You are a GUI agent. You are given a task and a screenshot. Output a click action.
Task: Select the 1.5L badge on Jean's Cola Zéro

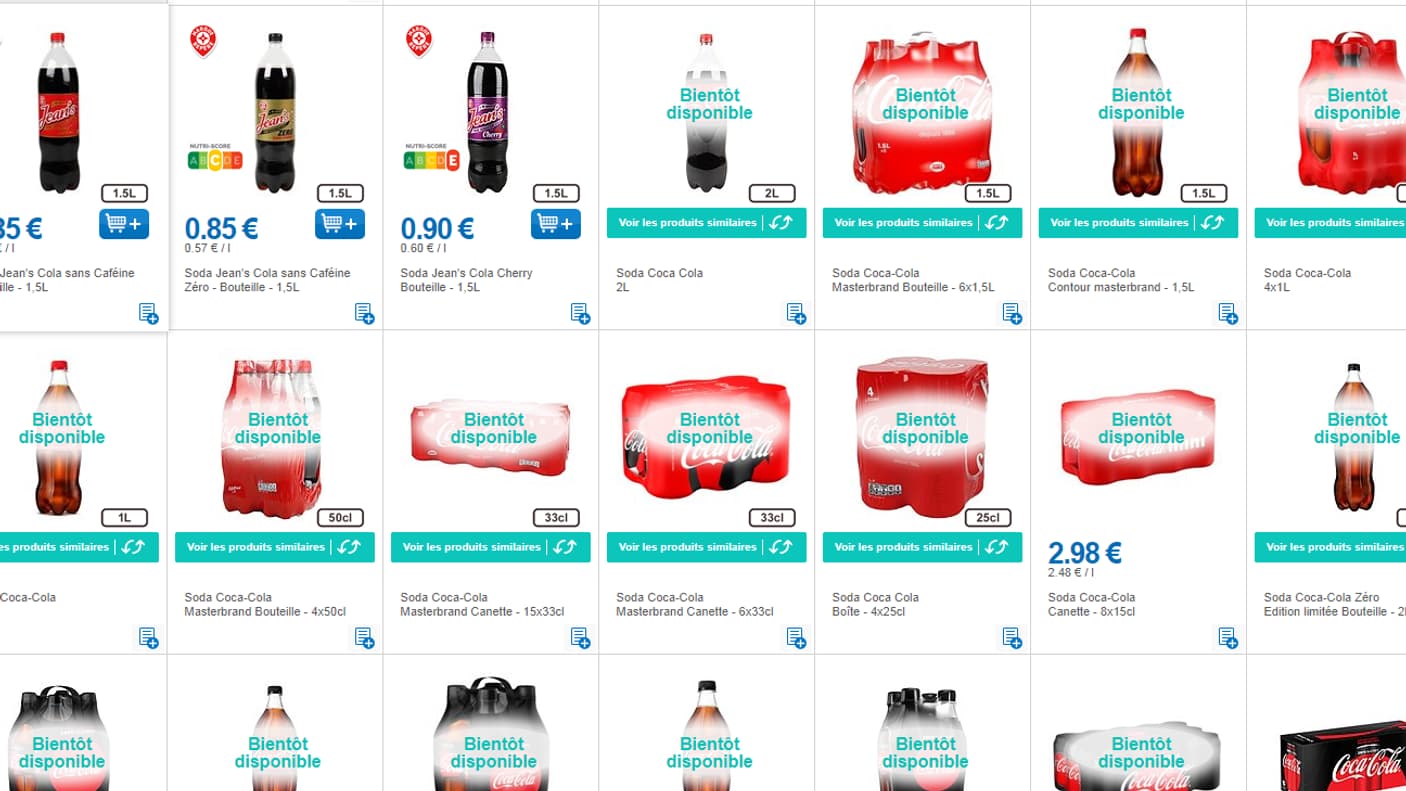(x=340, y=194)
